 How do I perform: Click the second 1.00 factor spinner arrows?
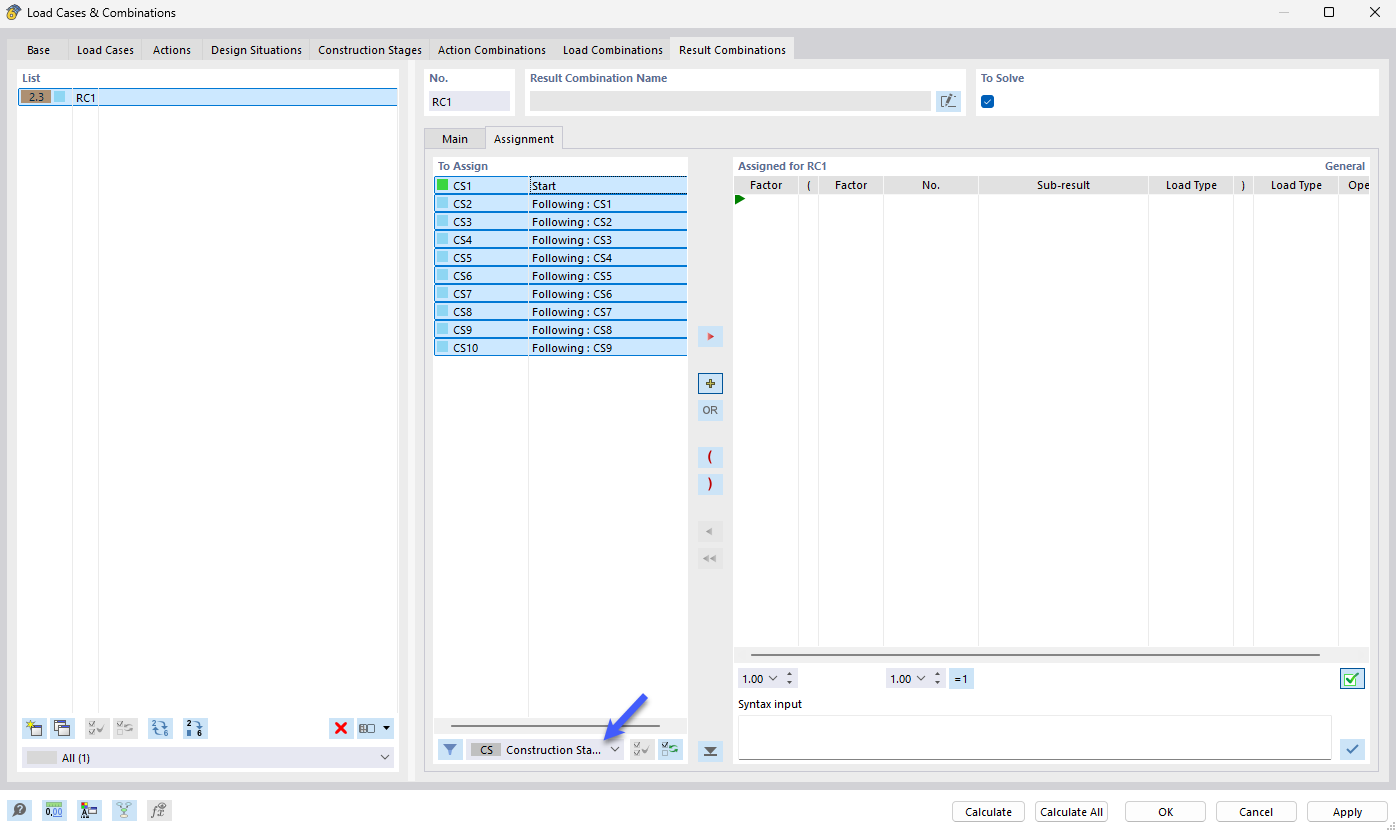click(x=938, y=679)
